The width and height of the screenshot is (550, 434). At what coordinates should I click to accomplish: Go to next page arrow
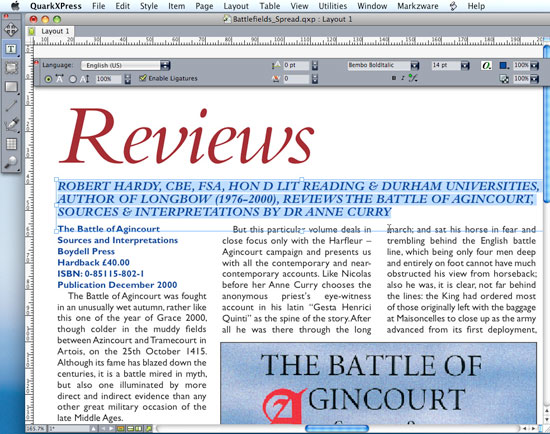111,429
